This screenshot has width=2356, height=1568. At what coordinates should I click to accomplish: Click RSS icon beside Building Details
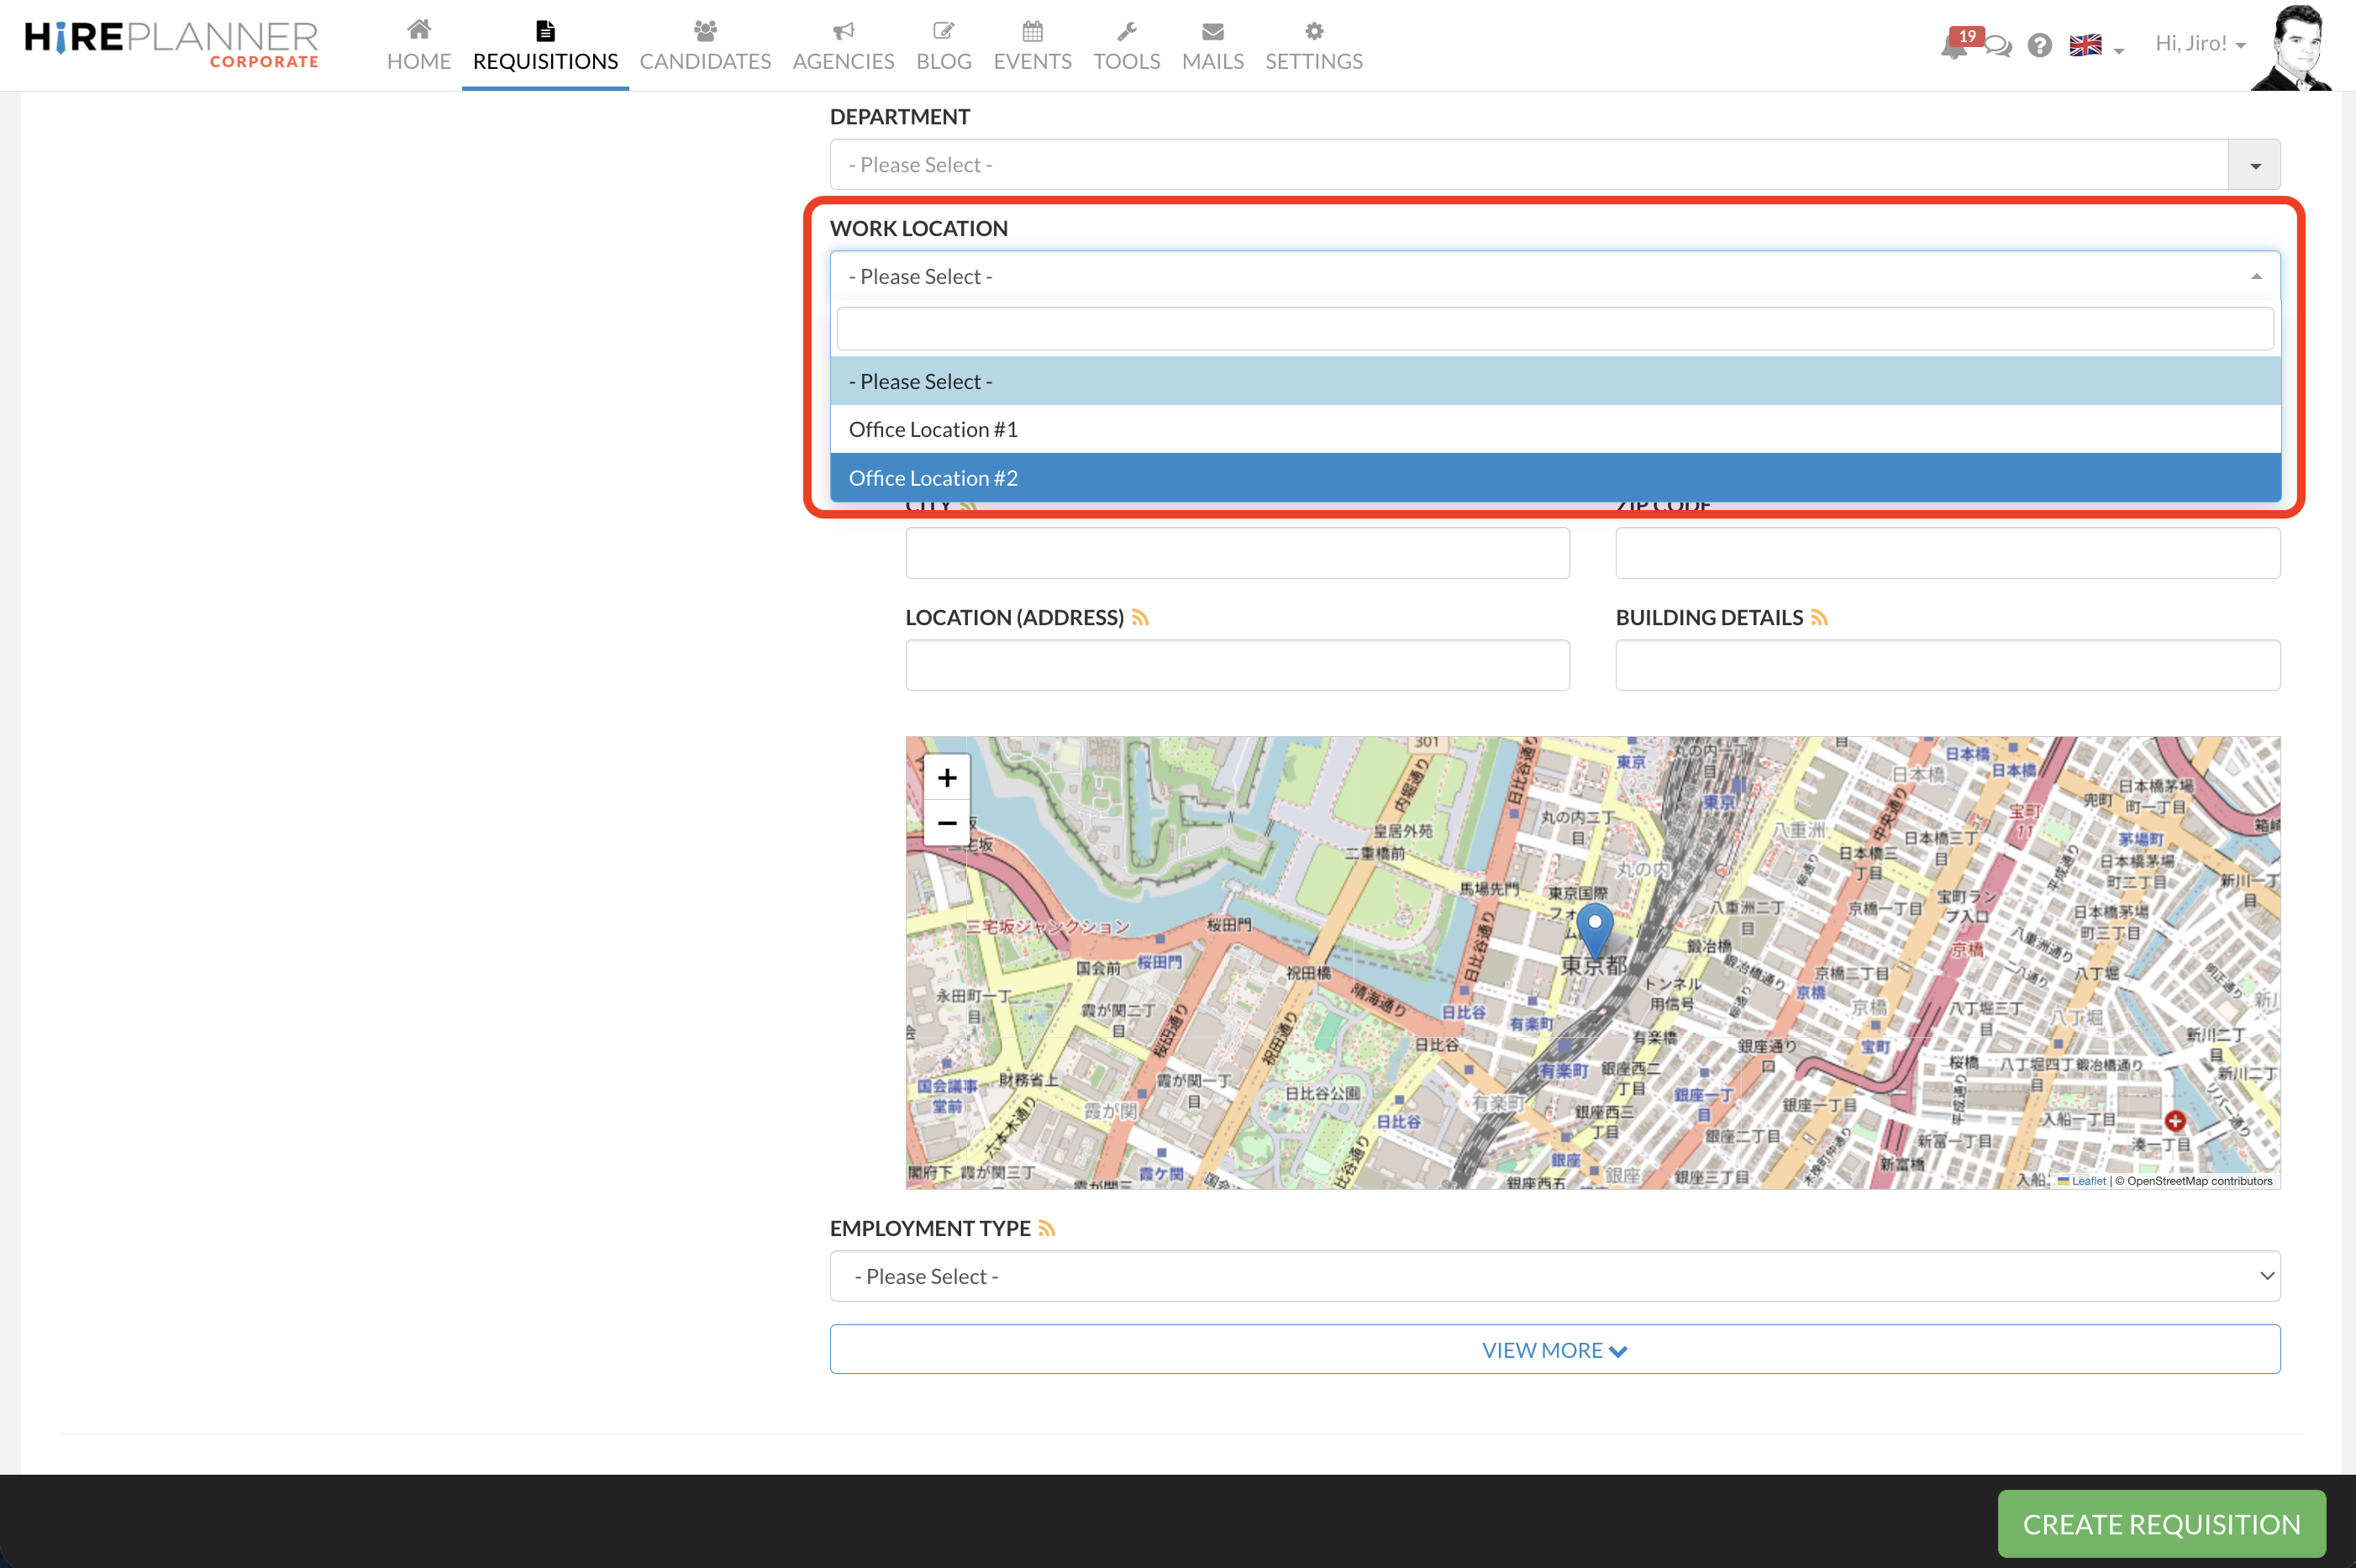[1819, 618]
